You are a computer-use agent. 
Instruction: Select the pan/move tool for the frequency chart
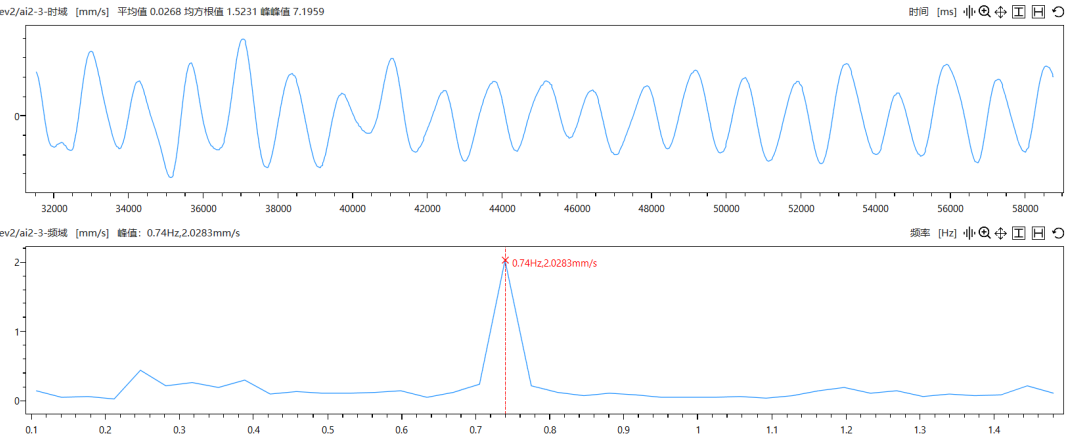click(x=1001, y=233)
